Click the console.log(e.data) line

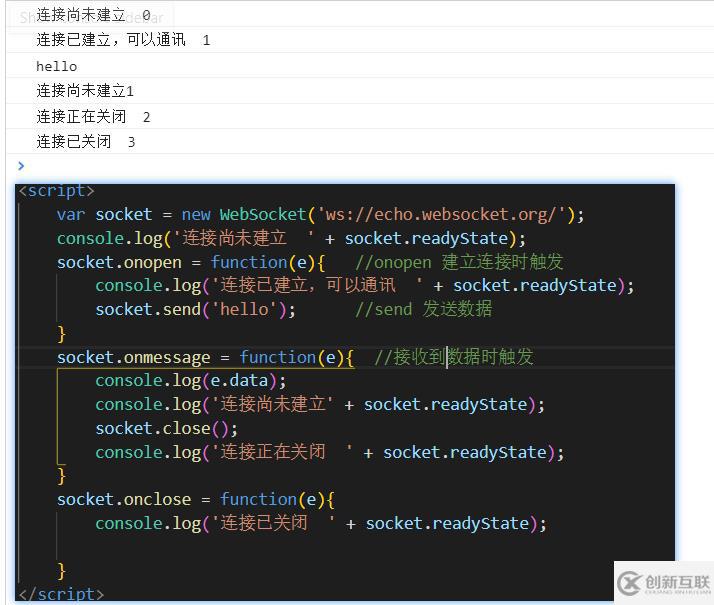191,381
